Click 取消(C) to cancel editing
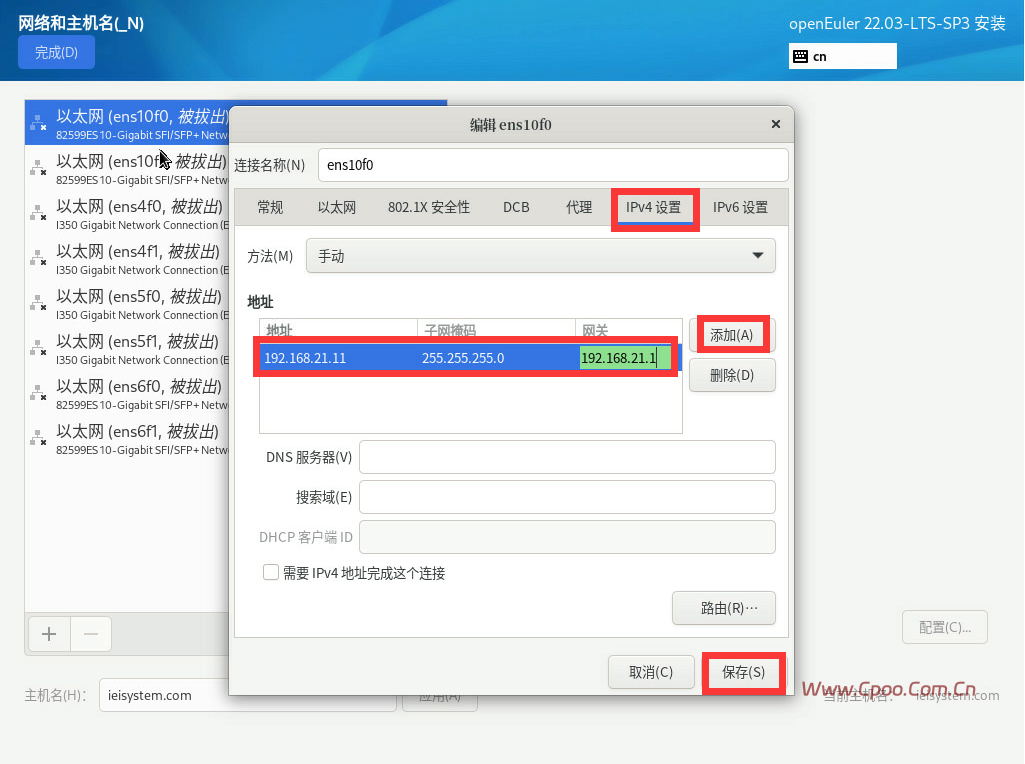Image resolution: width=1025 pixels, height=764 pixels. [651, 672]
